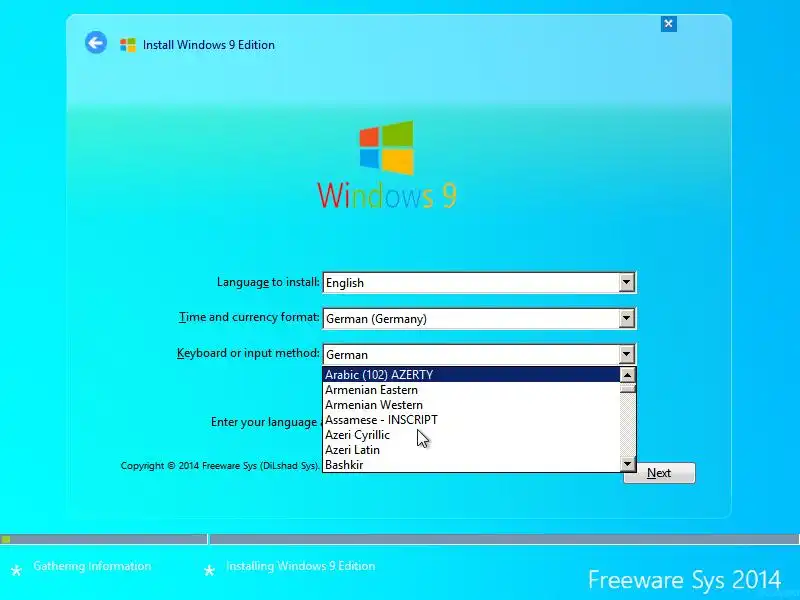Choose Armenian Western keyboard layout
The height and width of the screenshot is (600, 800).
tap(471, 405)
